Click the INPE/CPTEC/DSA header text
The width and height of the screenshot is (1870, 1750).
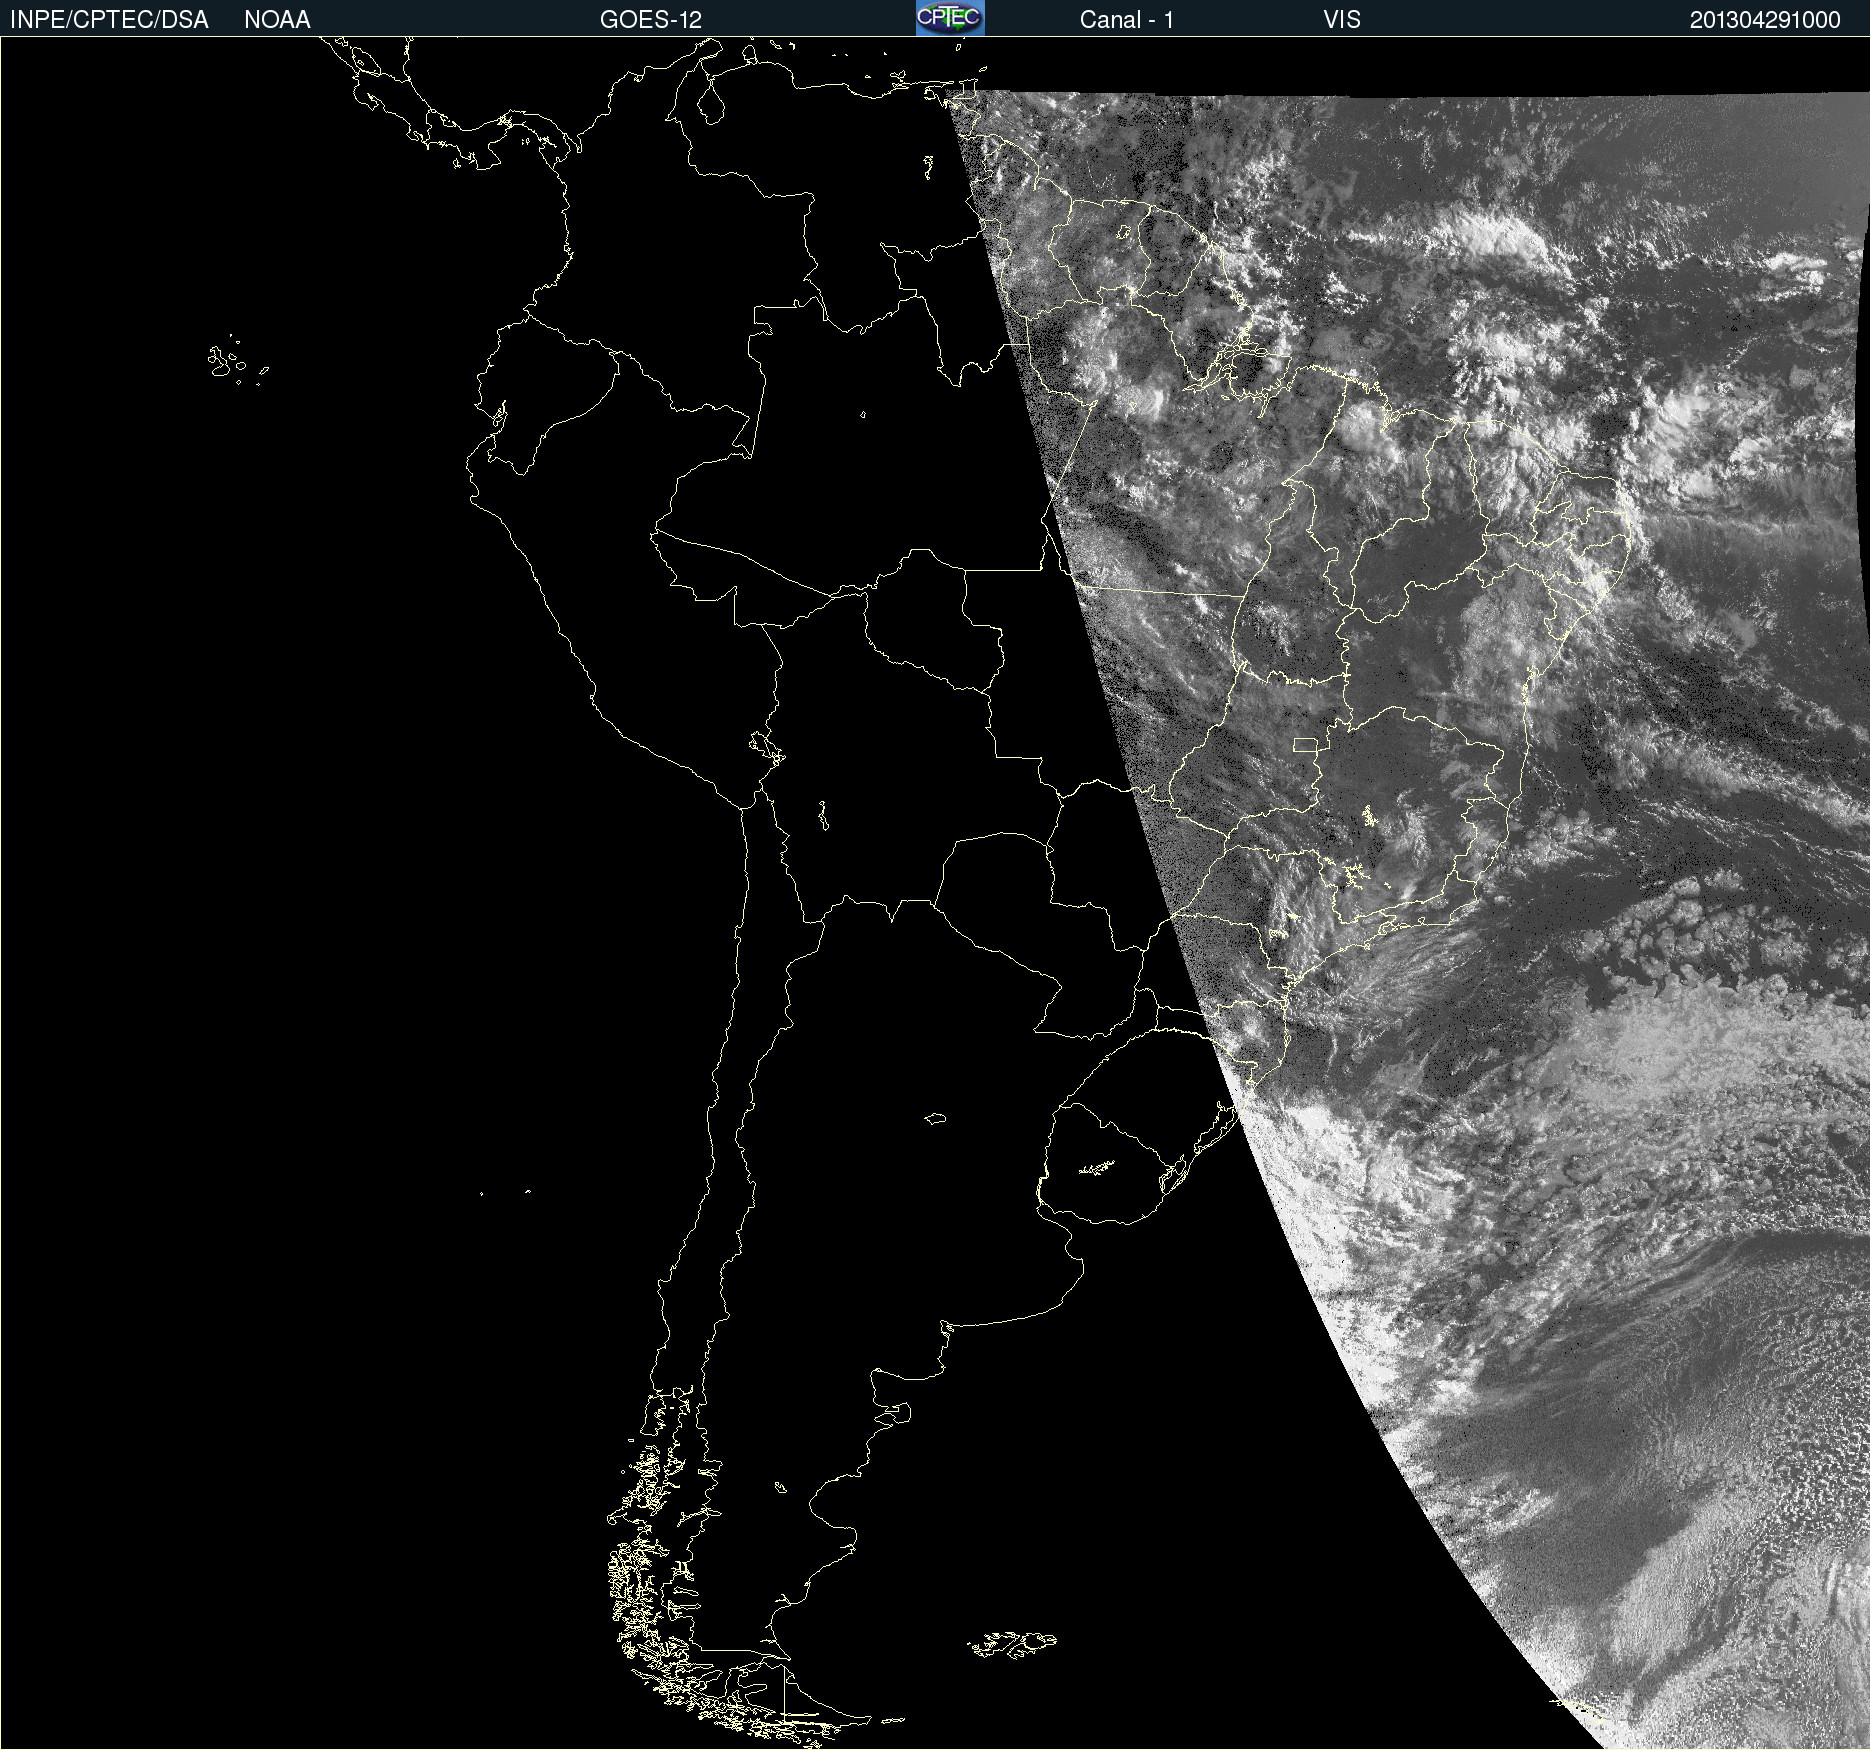coord(109,20)
